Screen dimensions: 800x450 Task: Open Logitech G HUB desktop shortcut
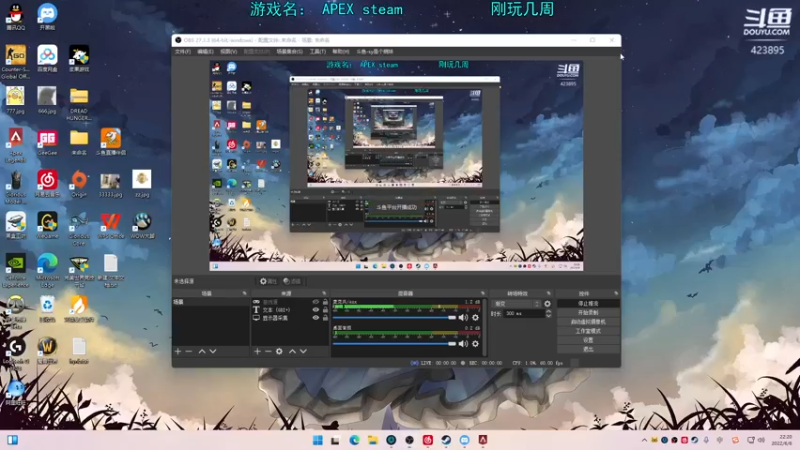point(16,353)
